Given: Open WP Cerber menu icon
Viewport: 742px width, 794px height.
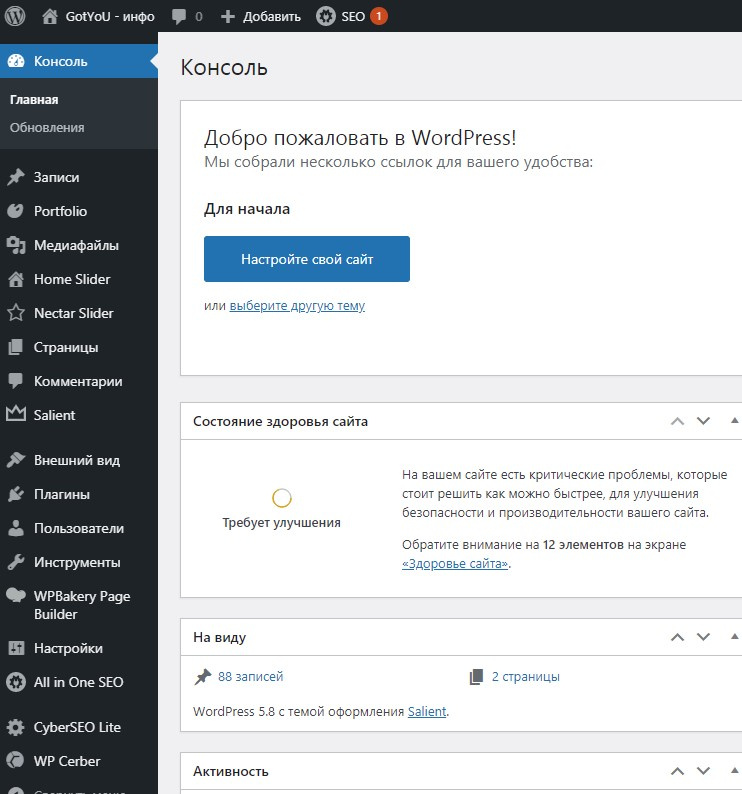Looking at the screenshot, I should [16, 761].
